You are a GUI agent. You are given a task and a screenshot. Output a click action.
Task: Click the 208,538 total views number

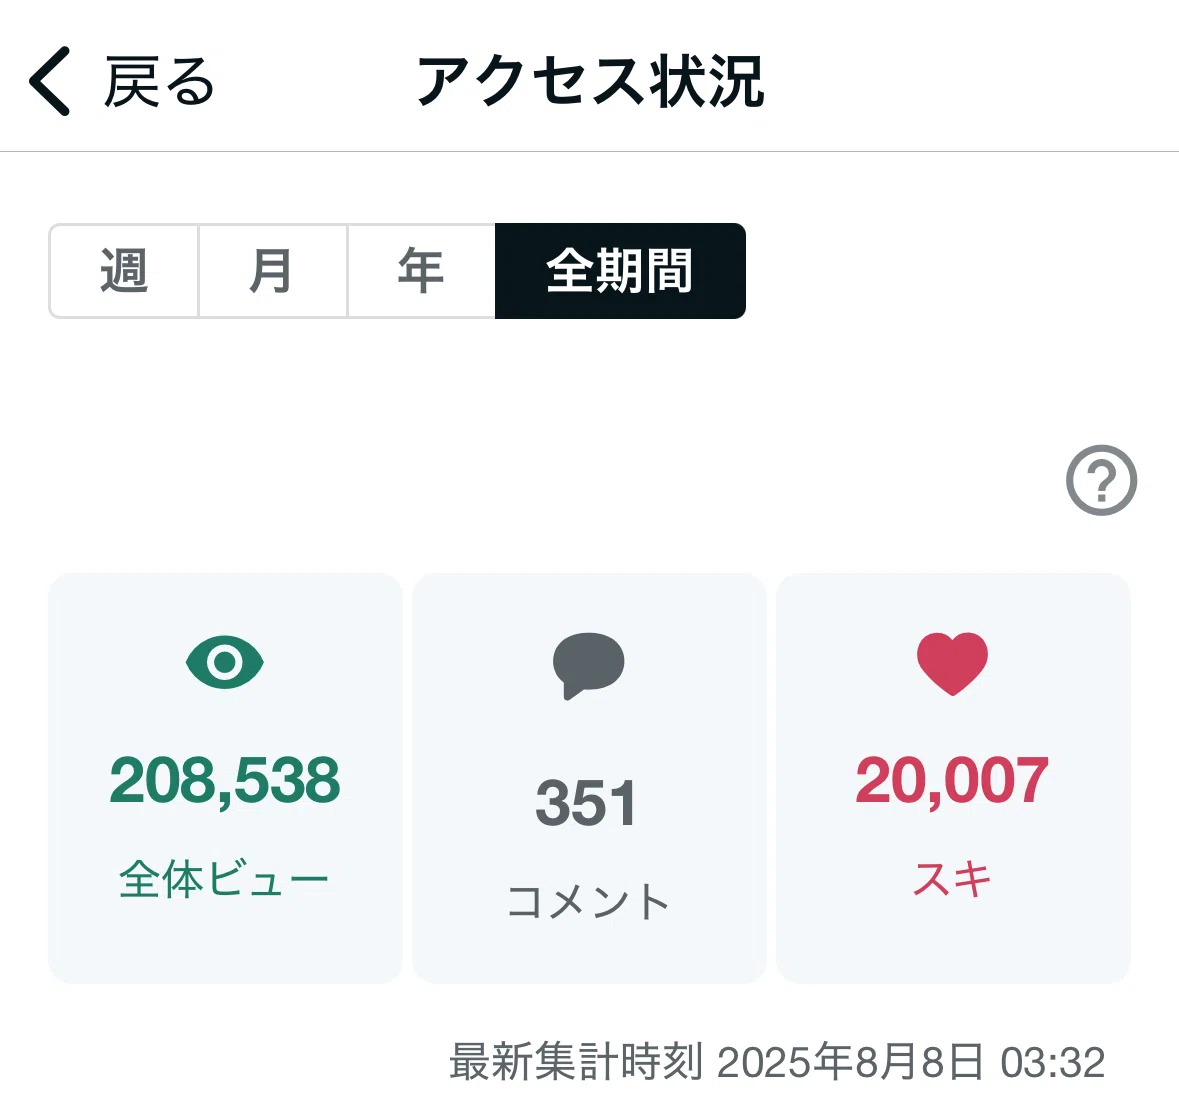click(225, 781)
